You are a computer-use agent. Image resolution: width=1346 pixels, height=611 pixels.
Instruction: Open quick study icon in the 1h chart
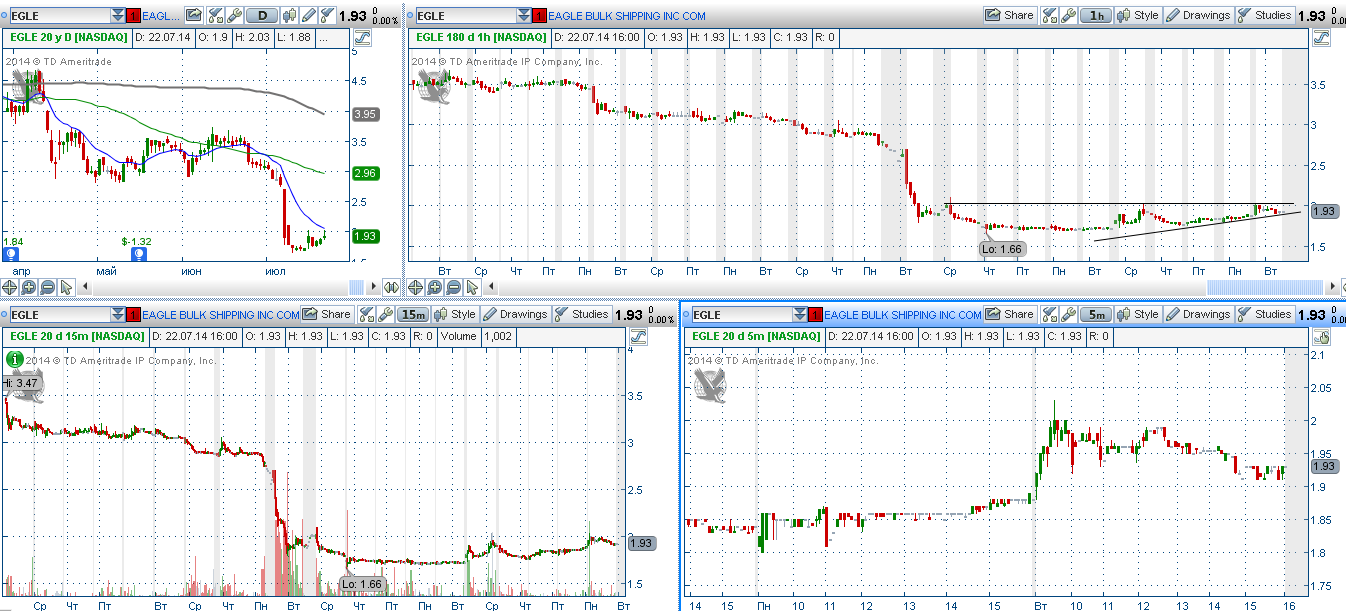coord(1050,15)
